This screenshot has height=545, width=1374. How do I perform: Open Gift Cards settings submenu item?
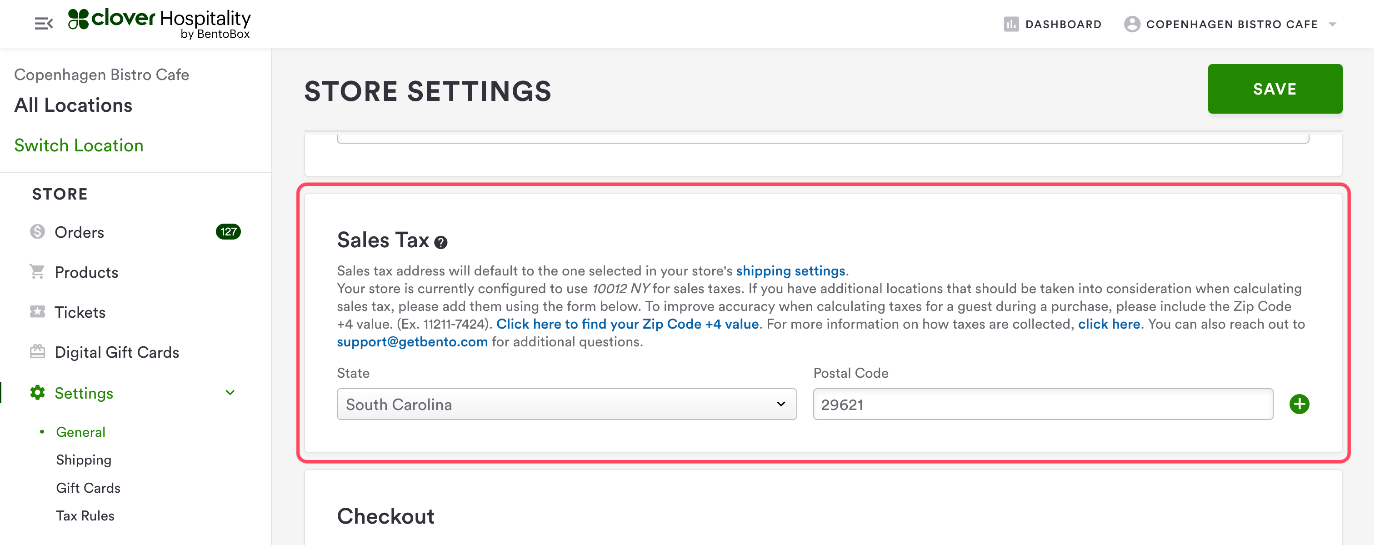[x=88, y=488]
